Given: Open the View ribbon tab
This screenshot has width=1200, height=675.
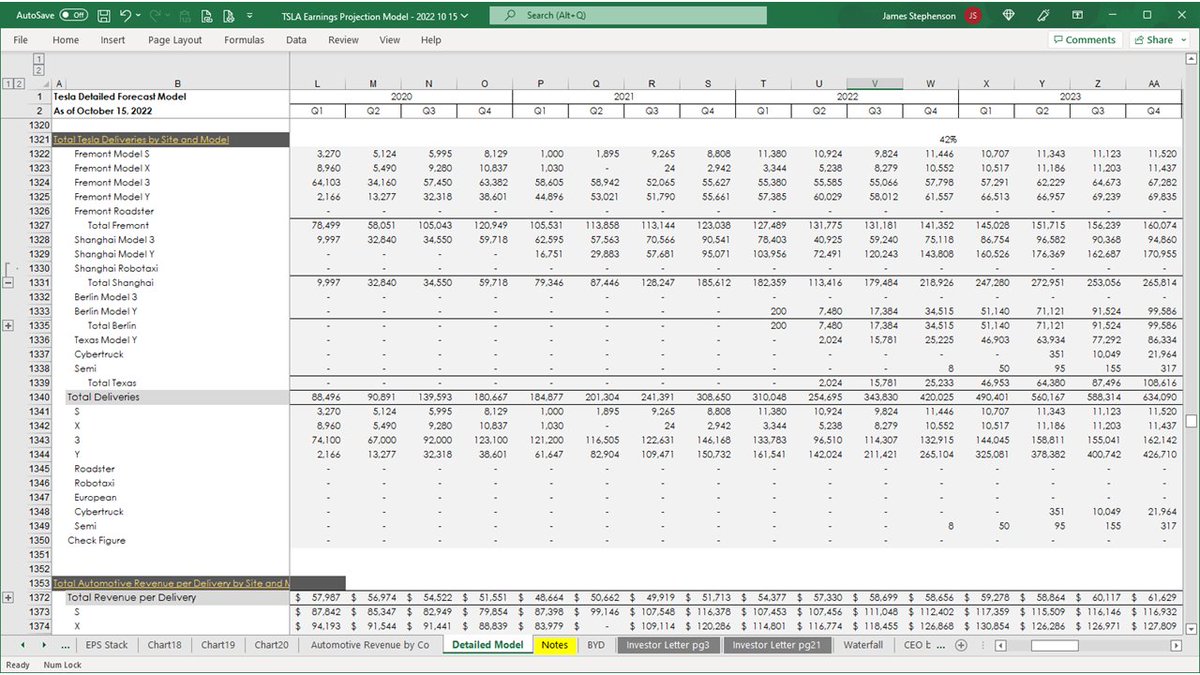Looking at the screenshot, I should 390,40.
